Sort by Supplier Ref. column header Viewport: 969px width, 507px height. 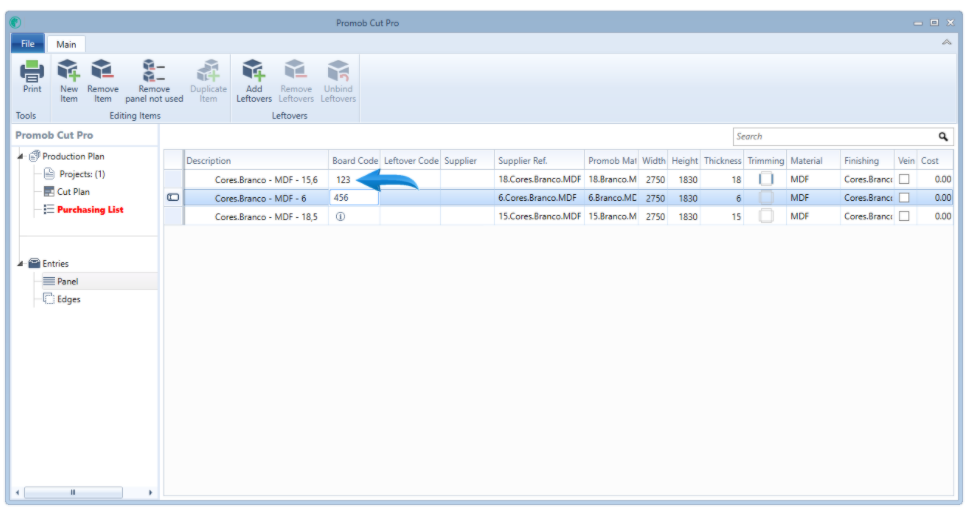[x=539, y=161]
